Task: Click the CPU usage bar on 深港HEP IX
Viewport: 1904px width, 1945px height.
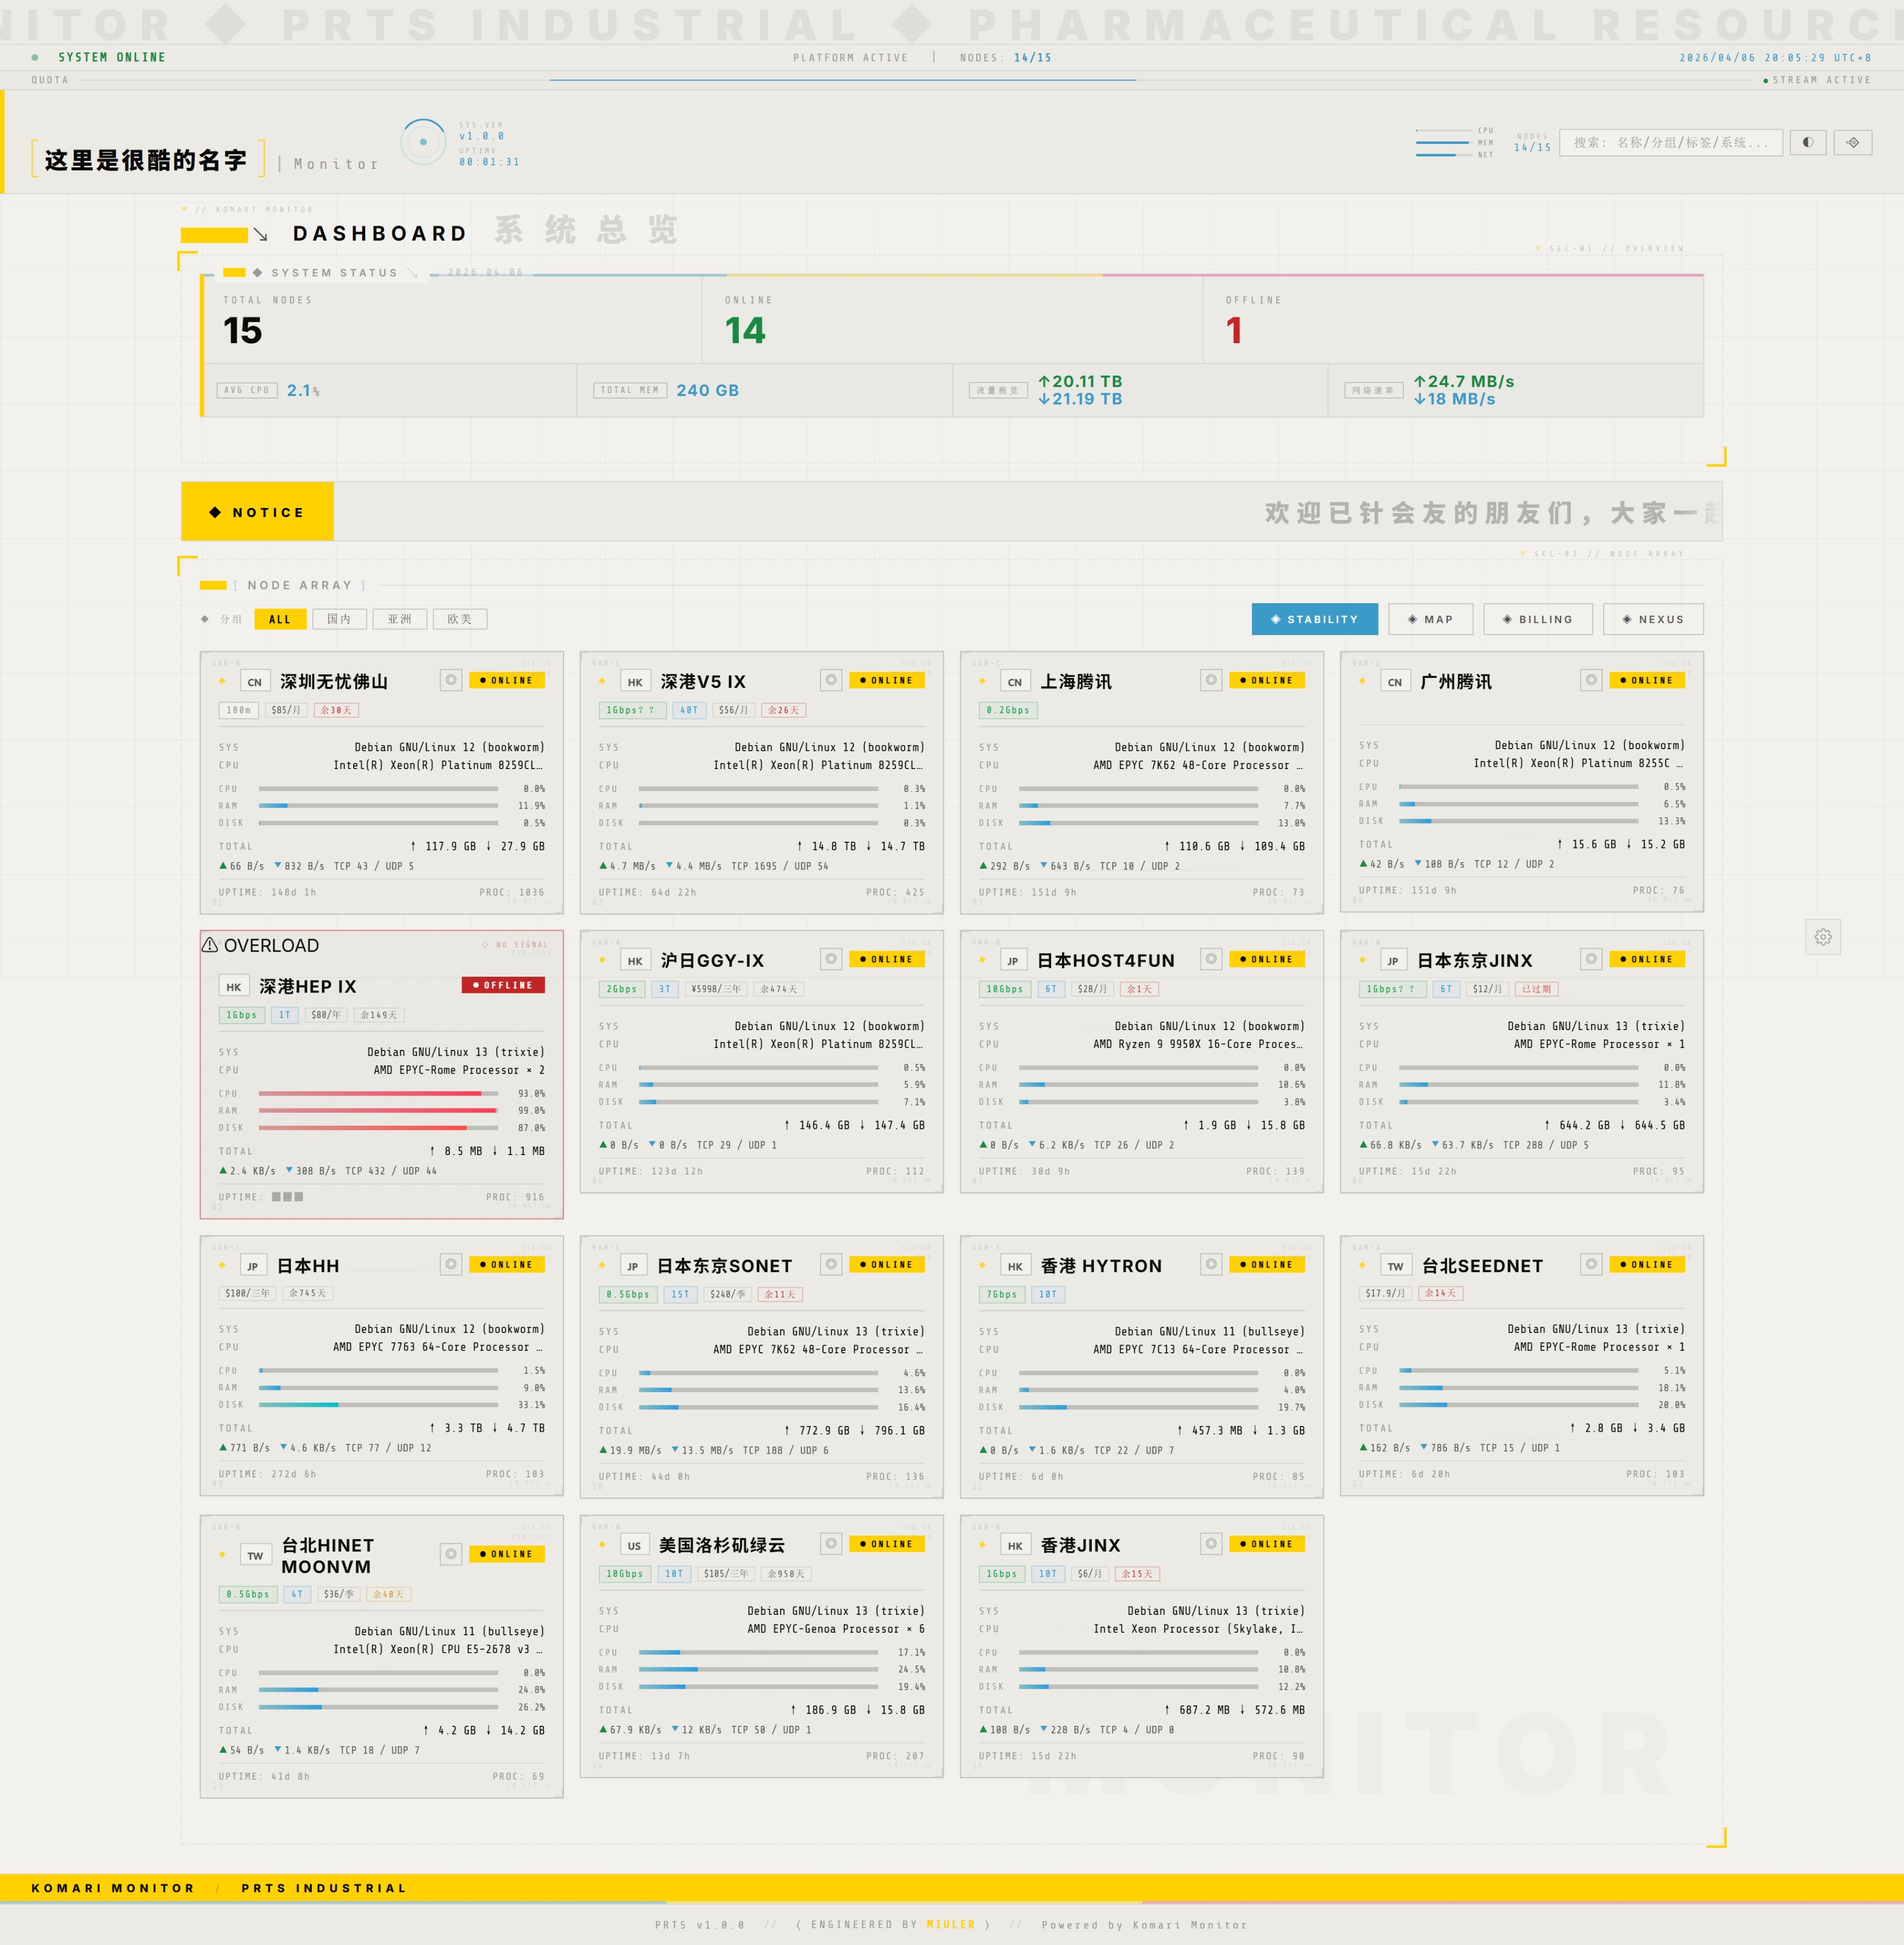Action: [x=378, y=1093]
